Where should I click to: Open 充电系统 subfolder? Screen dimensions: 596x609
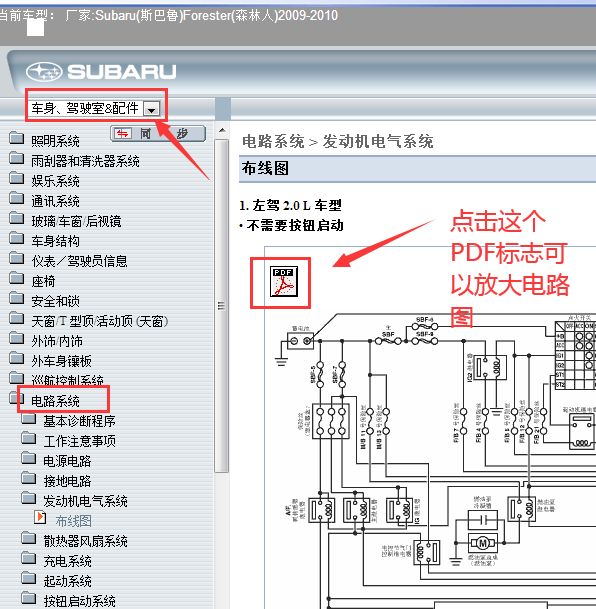[x=68, y=562]
